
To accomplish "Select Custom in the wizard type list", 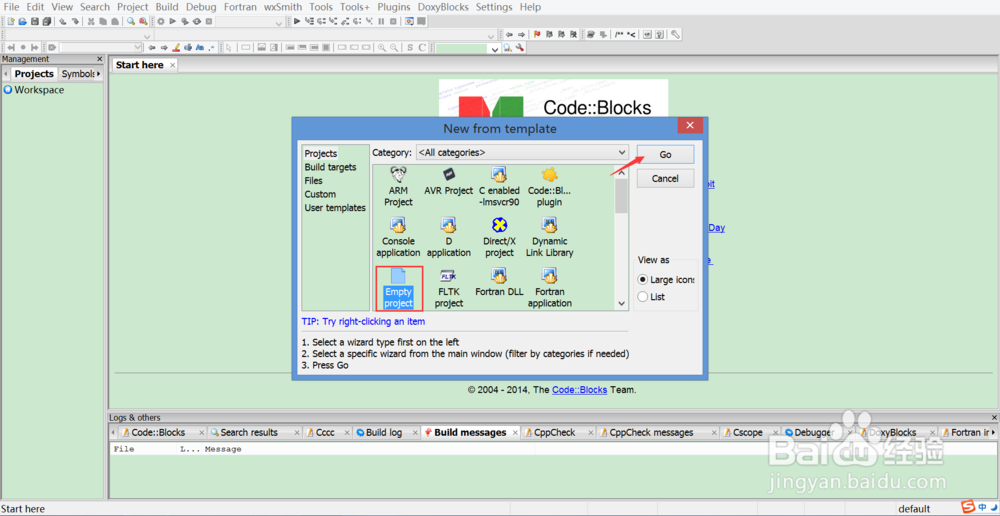I will tap(320, 194).
